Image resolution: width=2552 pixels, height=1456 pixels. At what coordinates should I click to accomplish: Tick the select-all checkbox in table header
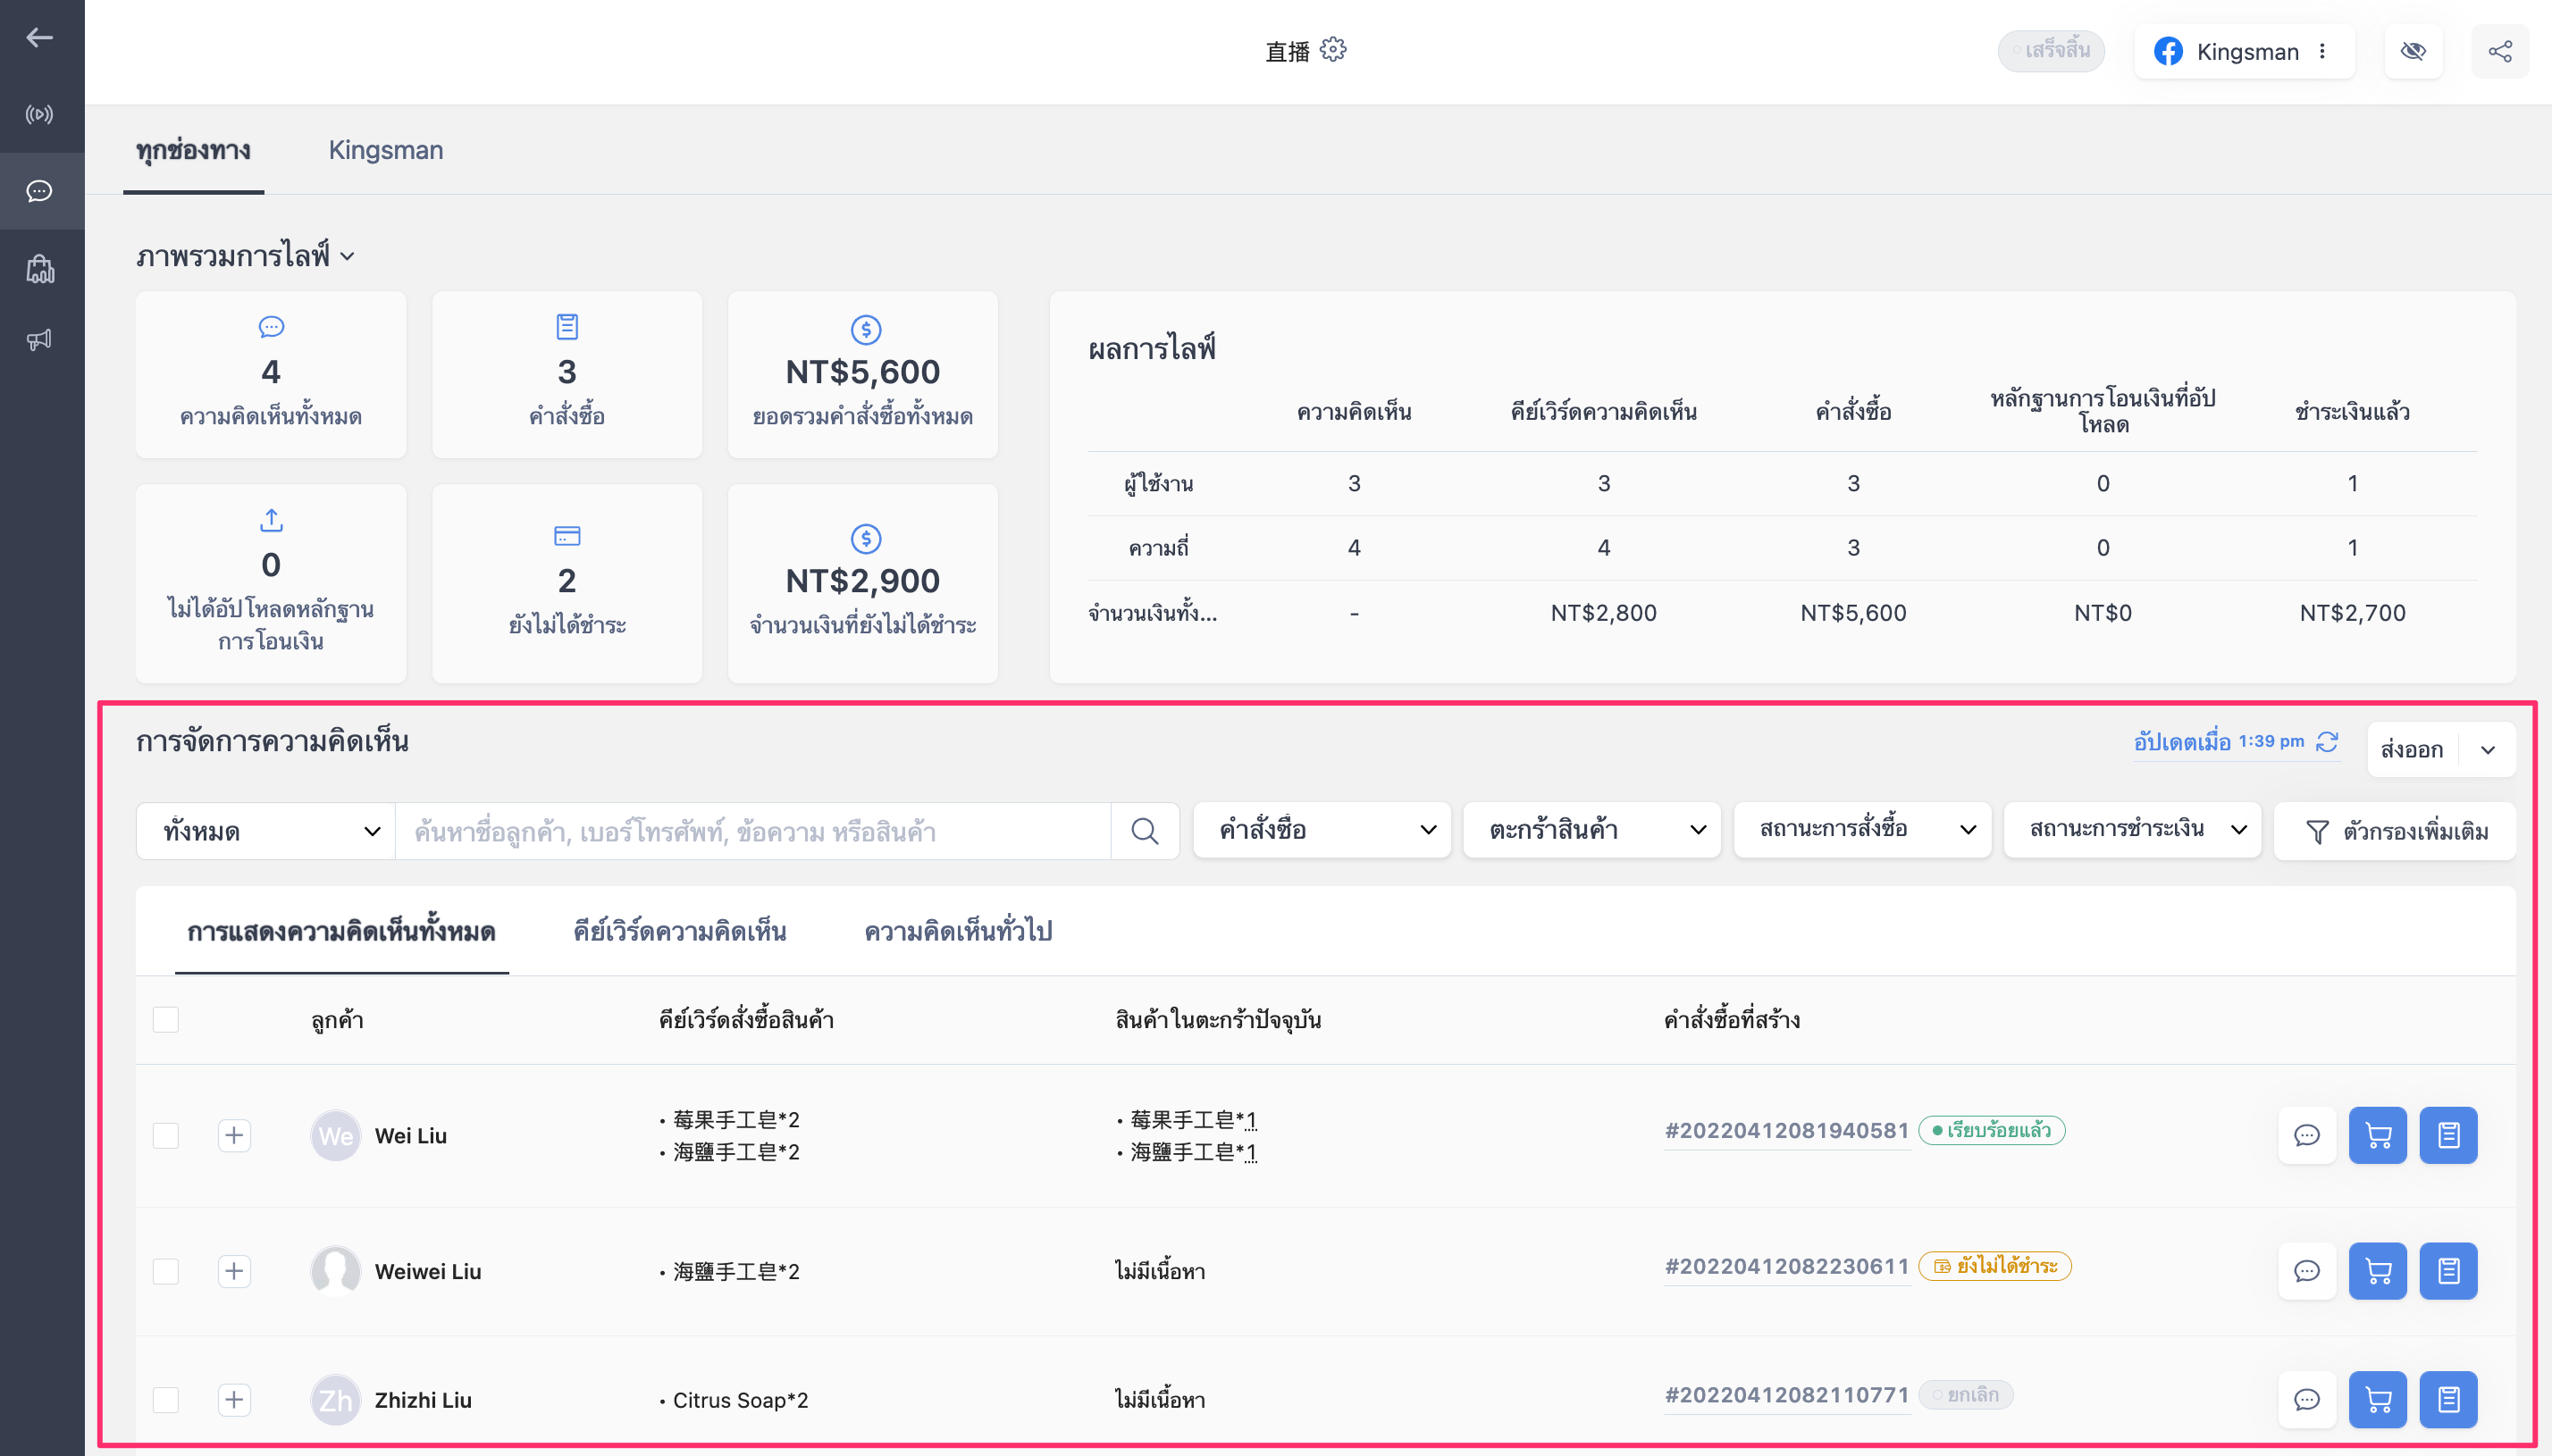coord(166,1020)
